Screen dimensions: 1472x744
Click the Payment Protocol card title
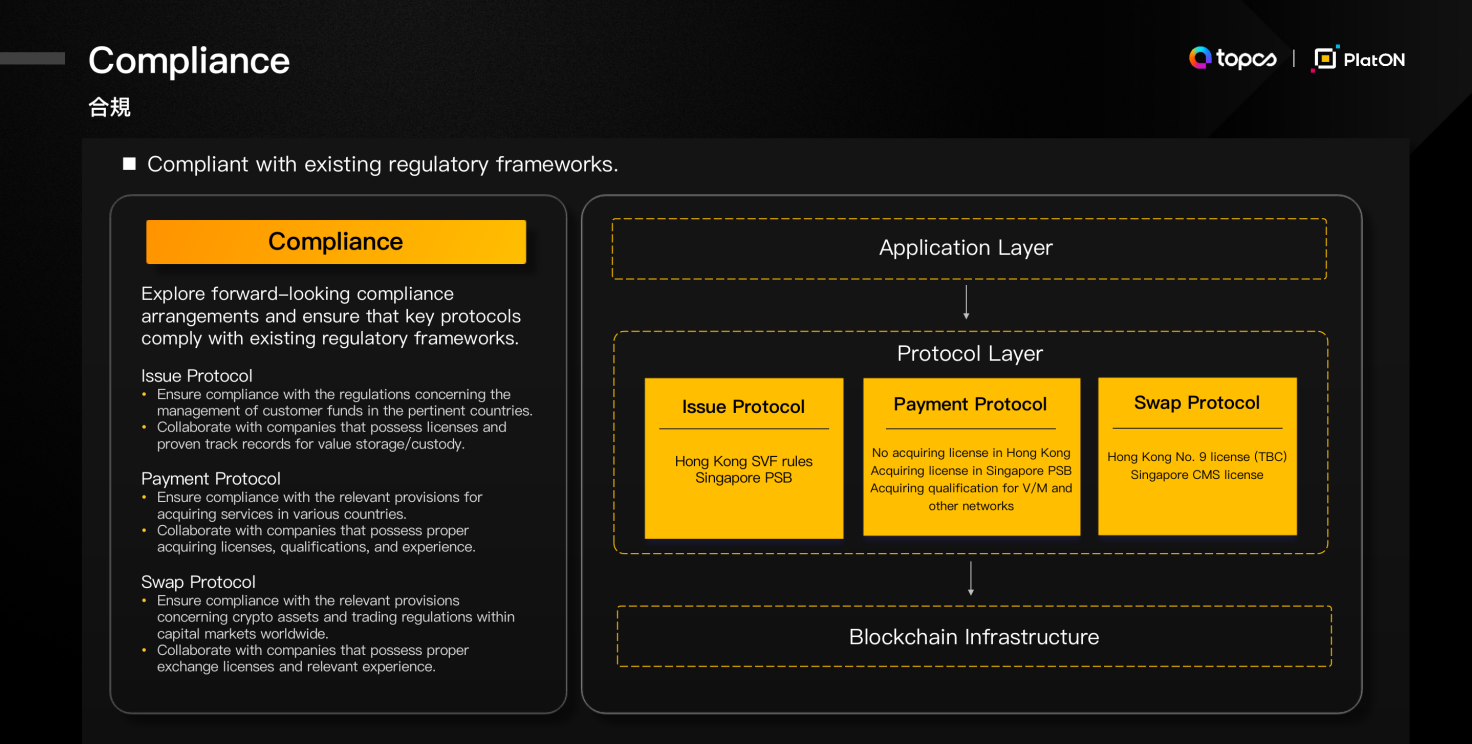point(970,404)
